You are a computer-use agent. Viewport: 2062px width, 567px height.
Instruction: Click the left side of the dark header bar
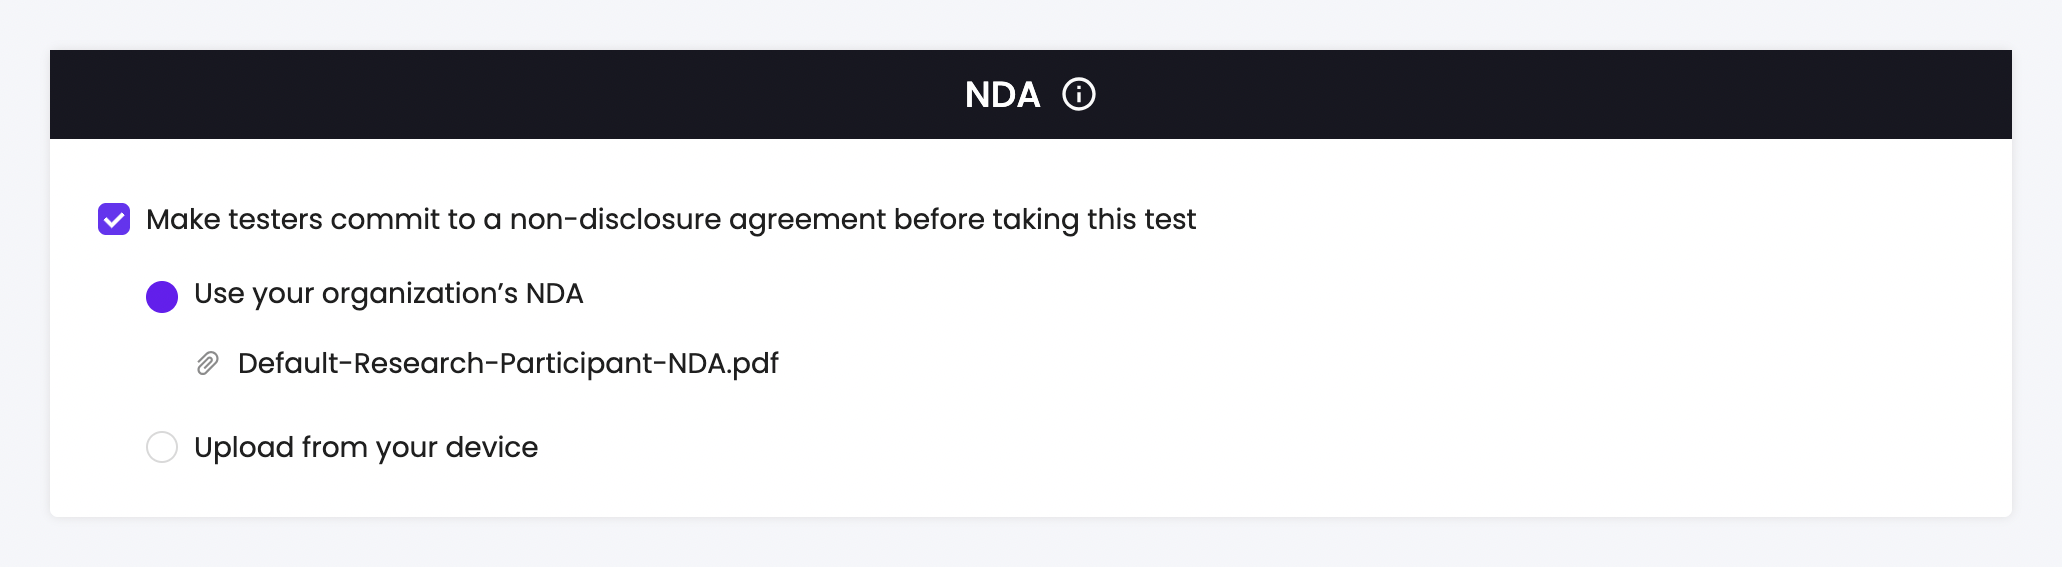tap(300, 95)
